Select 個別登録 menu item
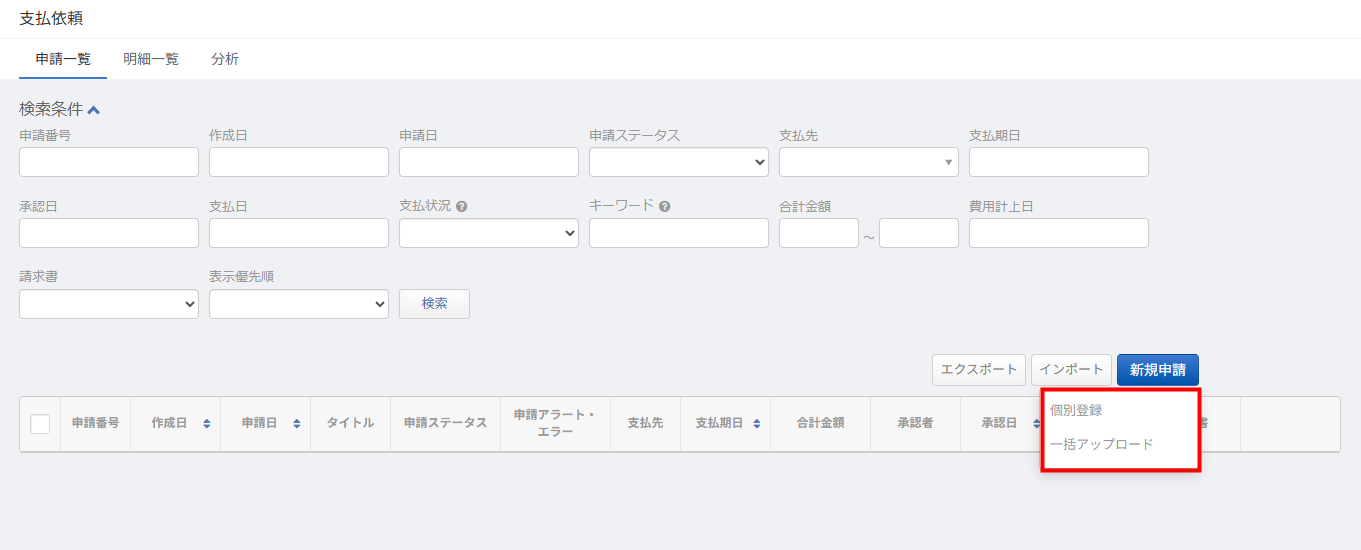The height and width of the screenshot is (550, 1361). [x=1076, y=410]
